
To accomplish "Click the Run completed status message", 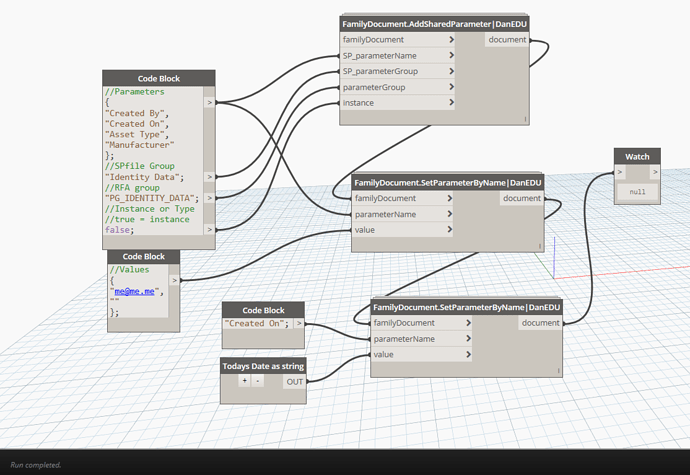I will click(36, 465).
